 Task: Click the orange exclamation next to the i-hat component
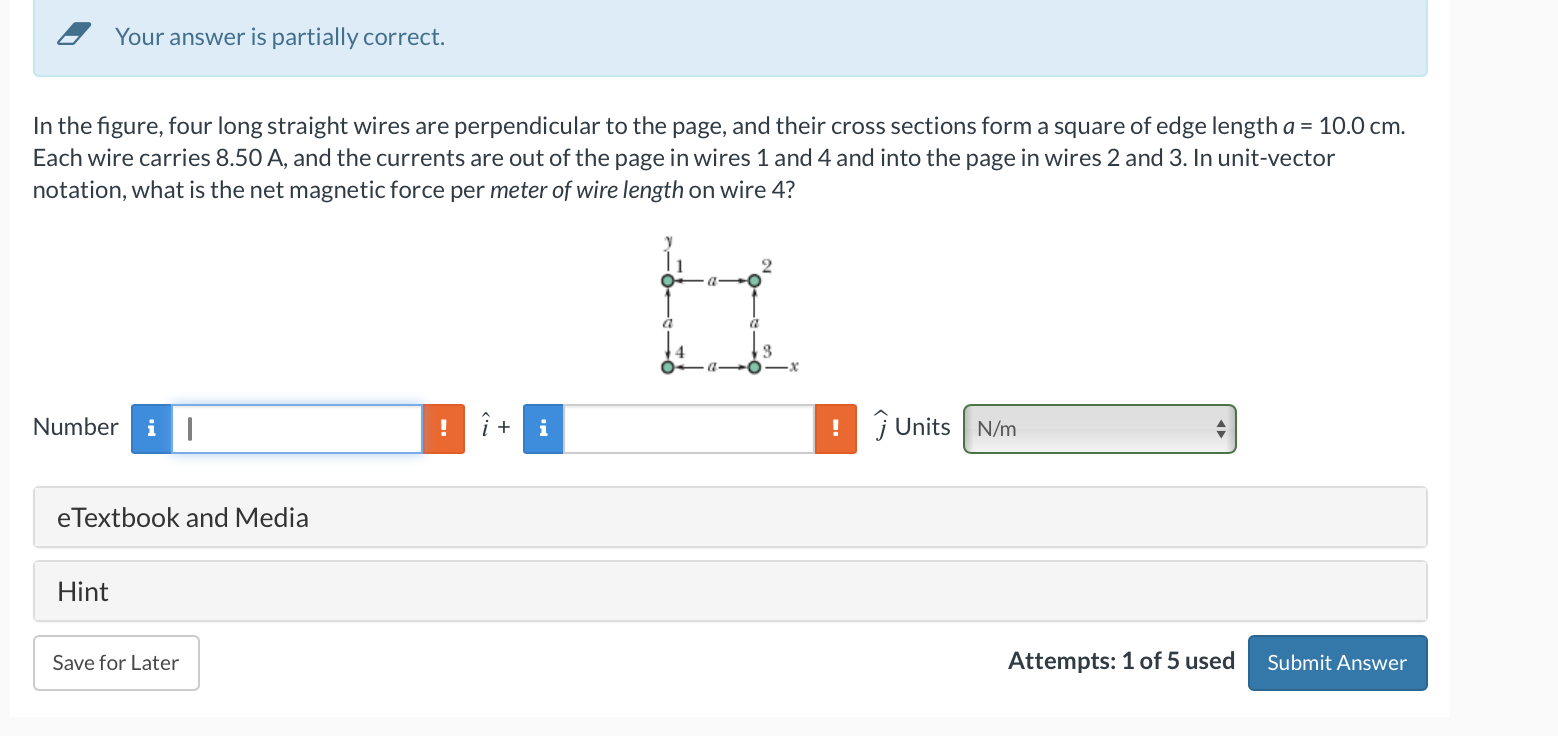[x=444, y=428]
